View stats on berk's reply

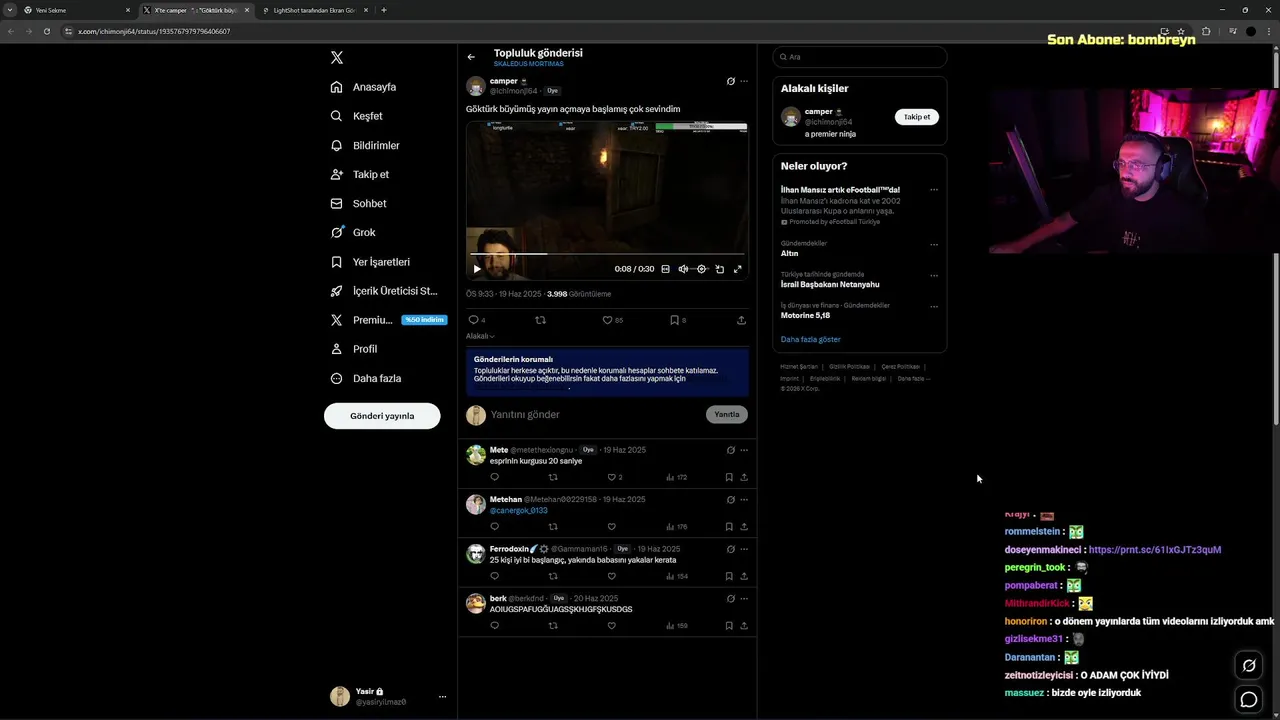[677, 625]
